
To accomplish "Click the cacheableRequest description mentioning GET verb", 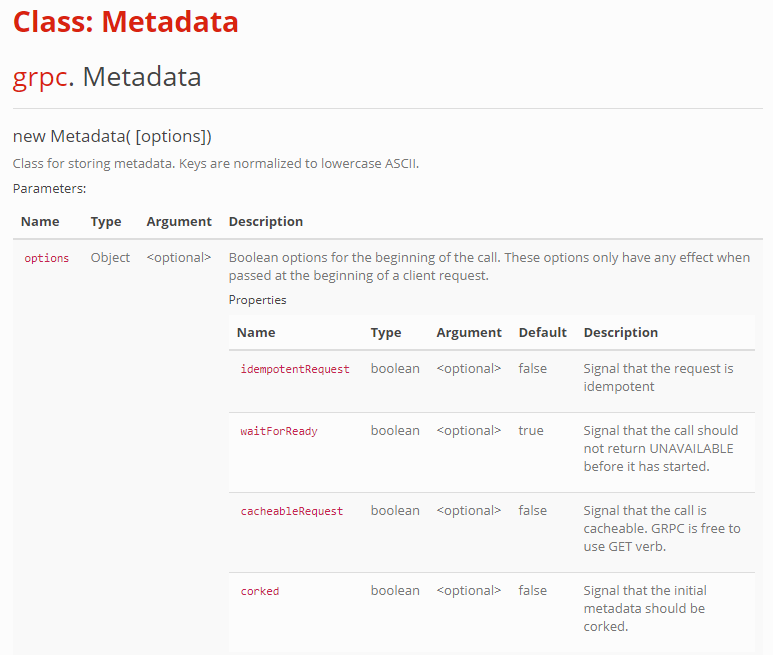I will pos(662,528).
